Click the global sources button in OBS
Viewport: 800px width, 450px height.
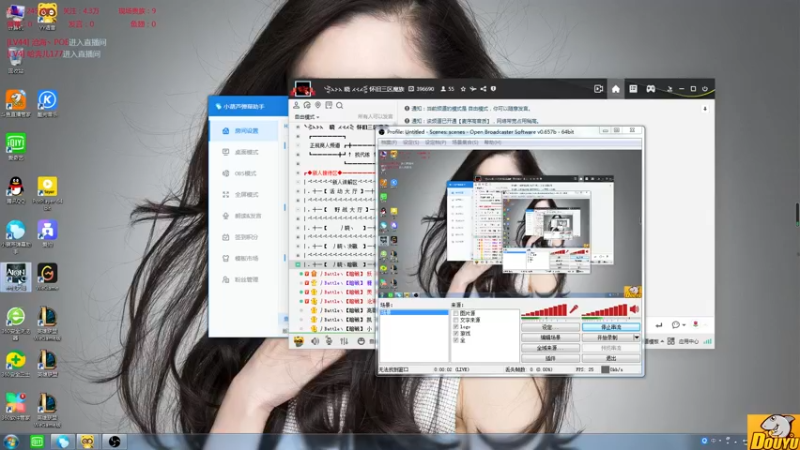pos(550,348)
